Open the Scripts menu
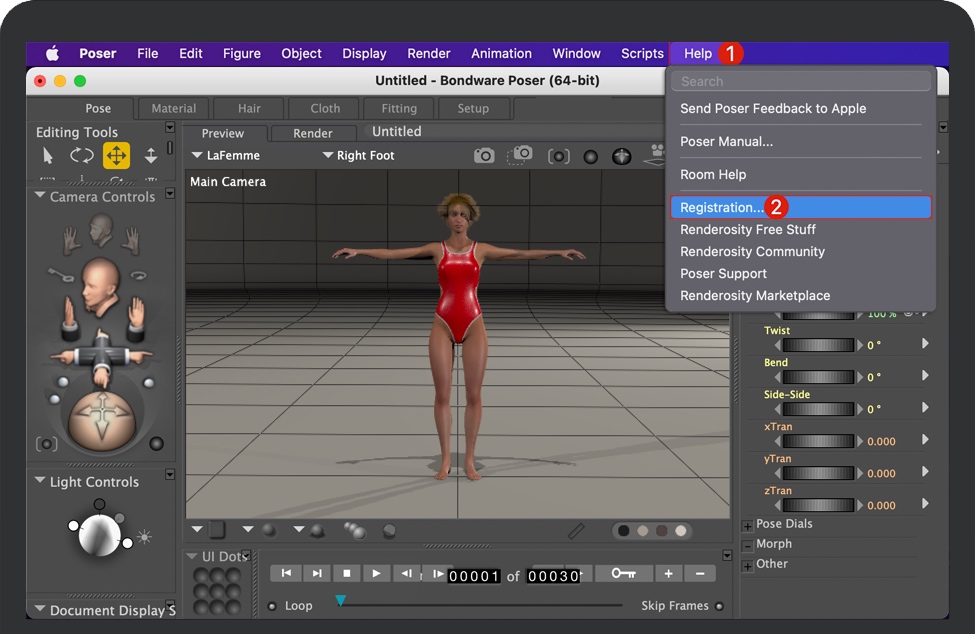Image resolution: width=975 pixels, height=634 pixels. coord(642,53)
